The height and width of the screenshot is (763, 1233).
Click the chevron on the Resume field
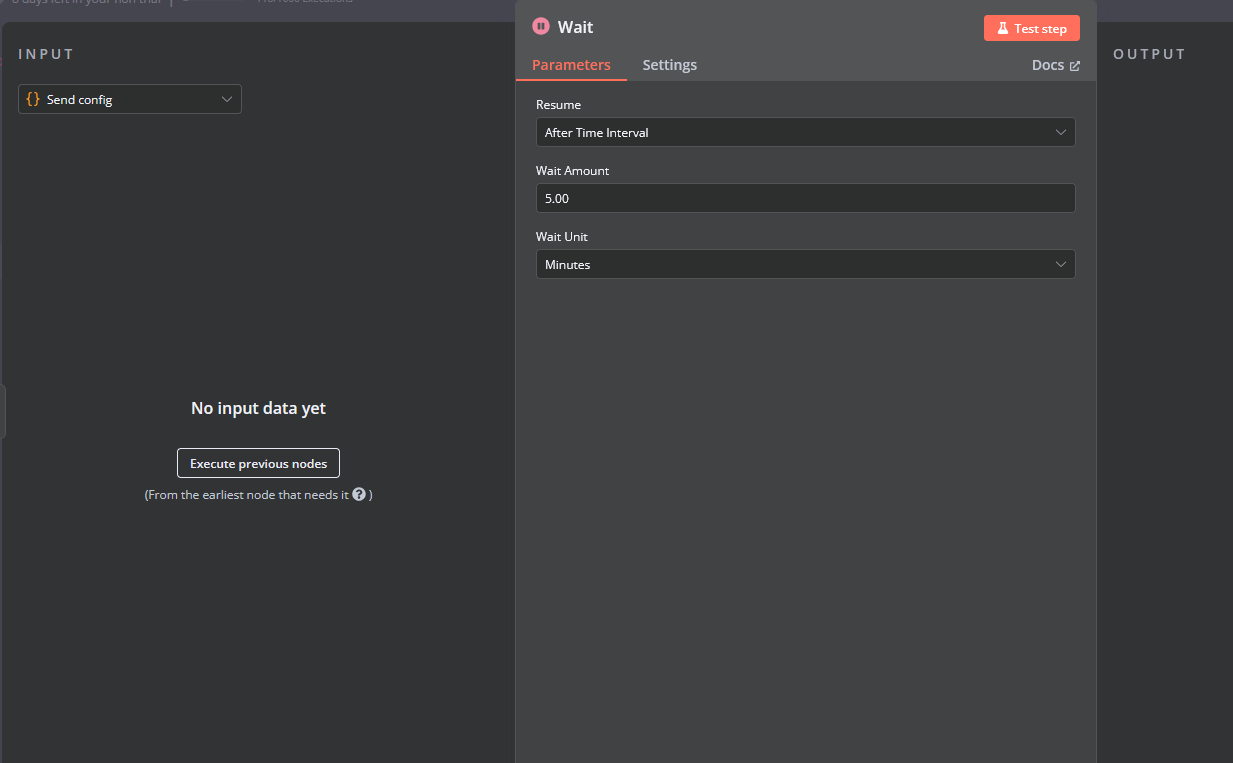pos(1060,132)
